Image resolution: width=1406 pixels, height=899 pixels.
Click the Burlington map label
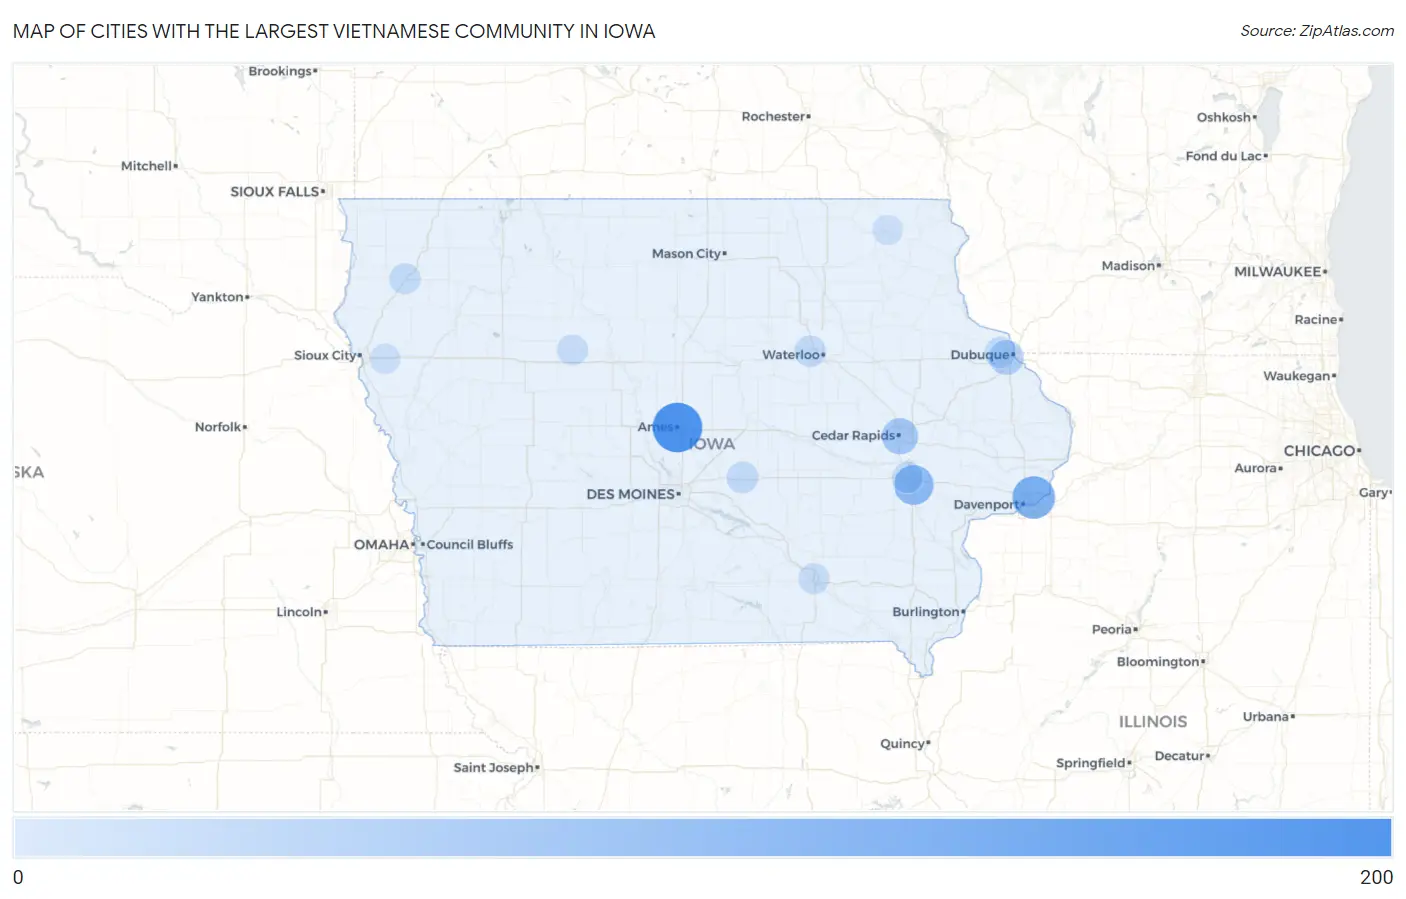(x=926, y=612)
